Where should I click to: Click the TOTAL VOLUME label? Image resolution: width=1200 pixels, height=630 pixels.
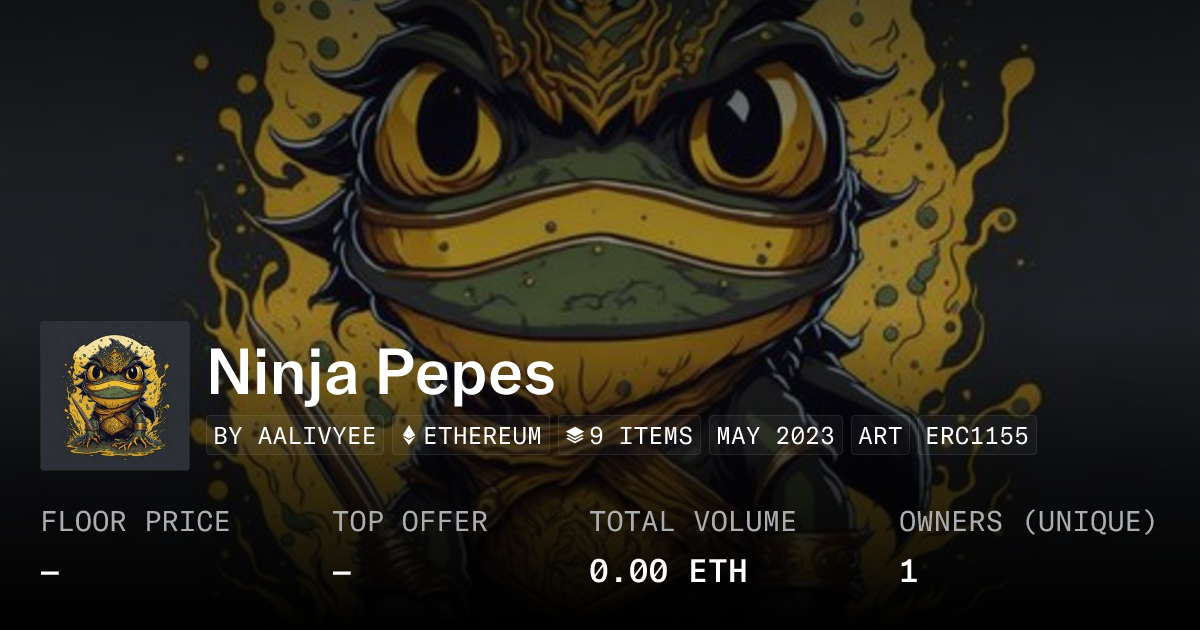pos(692,522)
